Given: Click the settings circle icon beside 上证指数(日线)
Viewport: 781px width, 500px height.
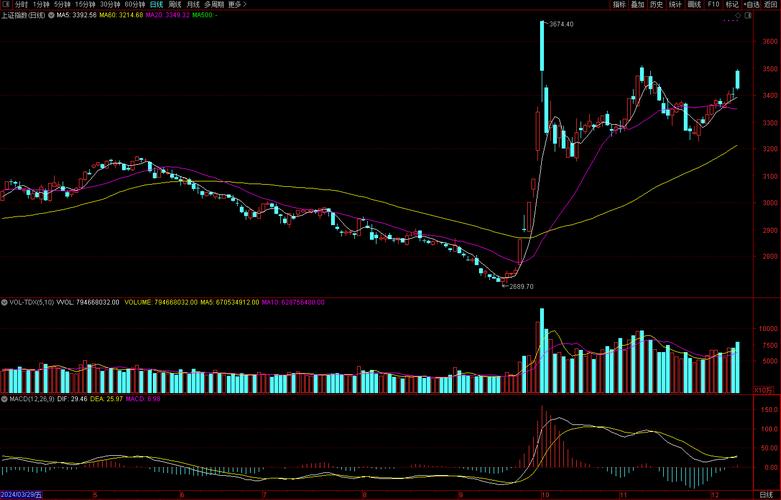Looking at the screenshot, I should point(50,16).
